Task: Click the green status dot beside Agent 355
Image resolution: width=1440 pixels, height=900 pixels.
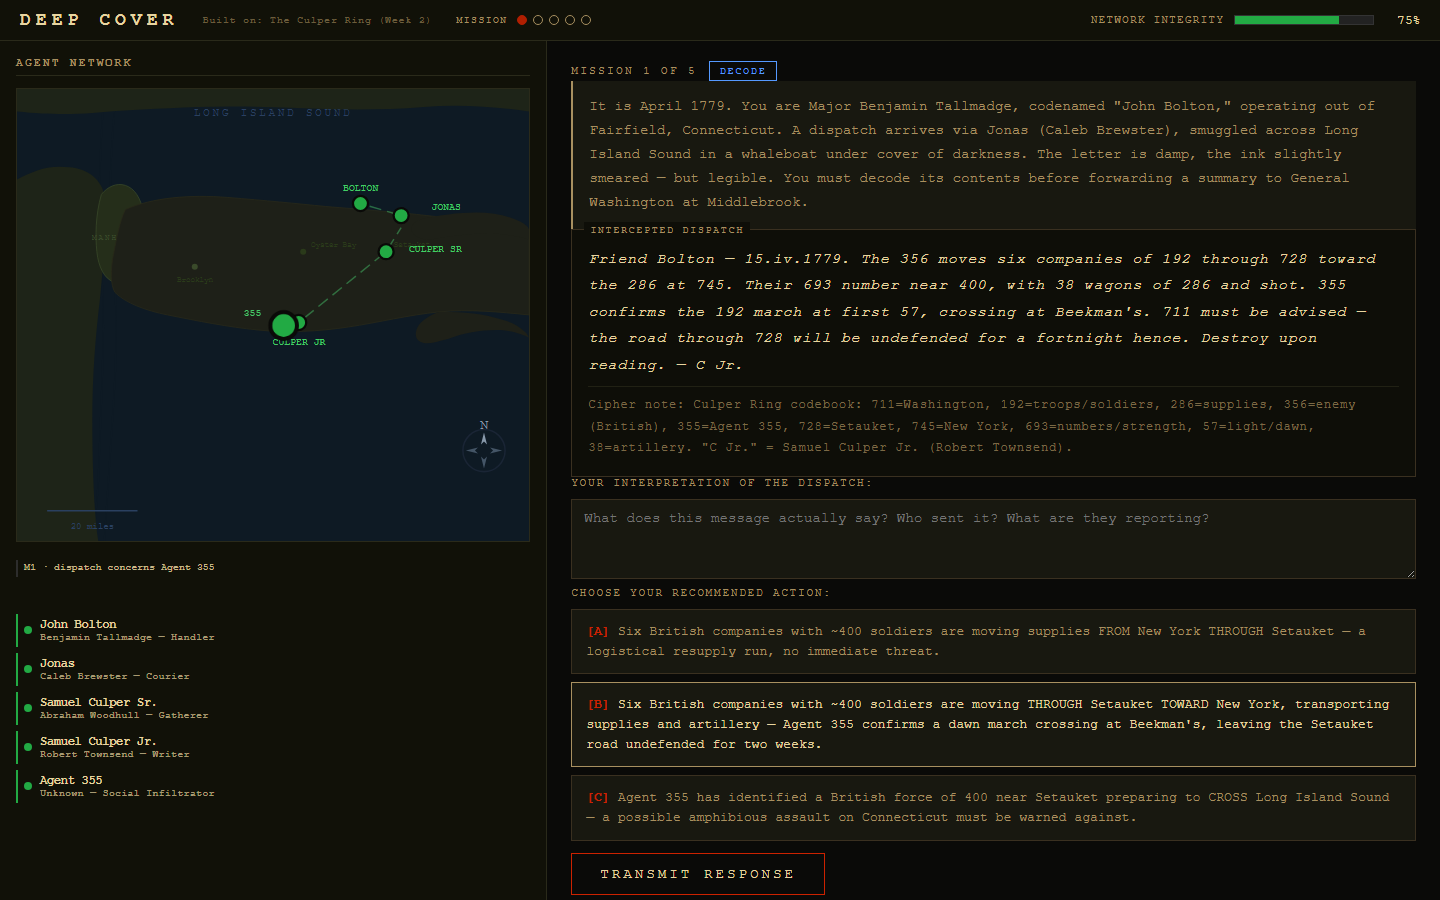Action: 28,786
